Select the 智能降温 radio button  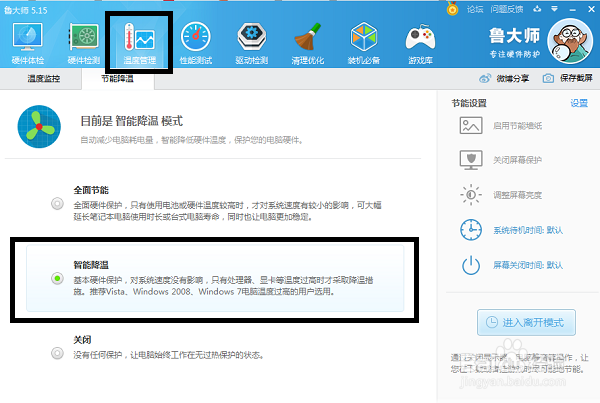click(57, 278)
